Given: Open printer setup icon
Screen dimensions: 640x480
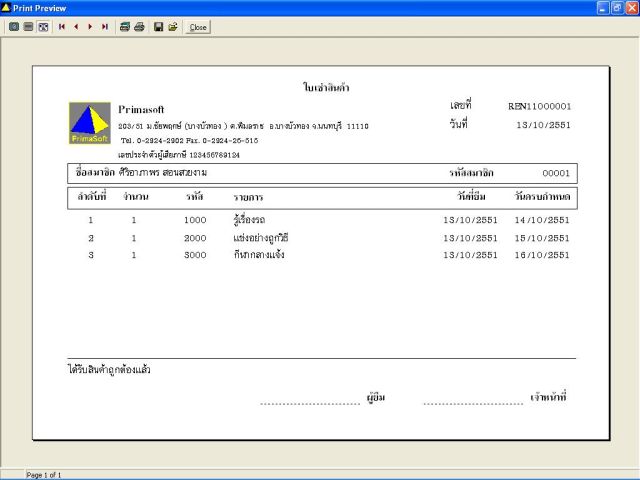Looking at the screenshot, I should [x=125, y=27].
